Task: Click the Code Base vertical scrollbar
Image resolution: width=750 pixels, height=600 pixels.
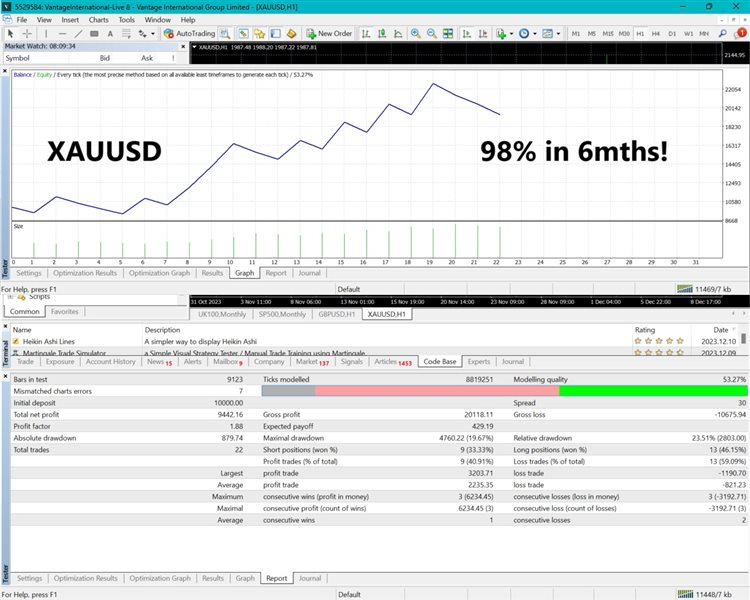Action: pyautogui.click(x=743, y=341)
